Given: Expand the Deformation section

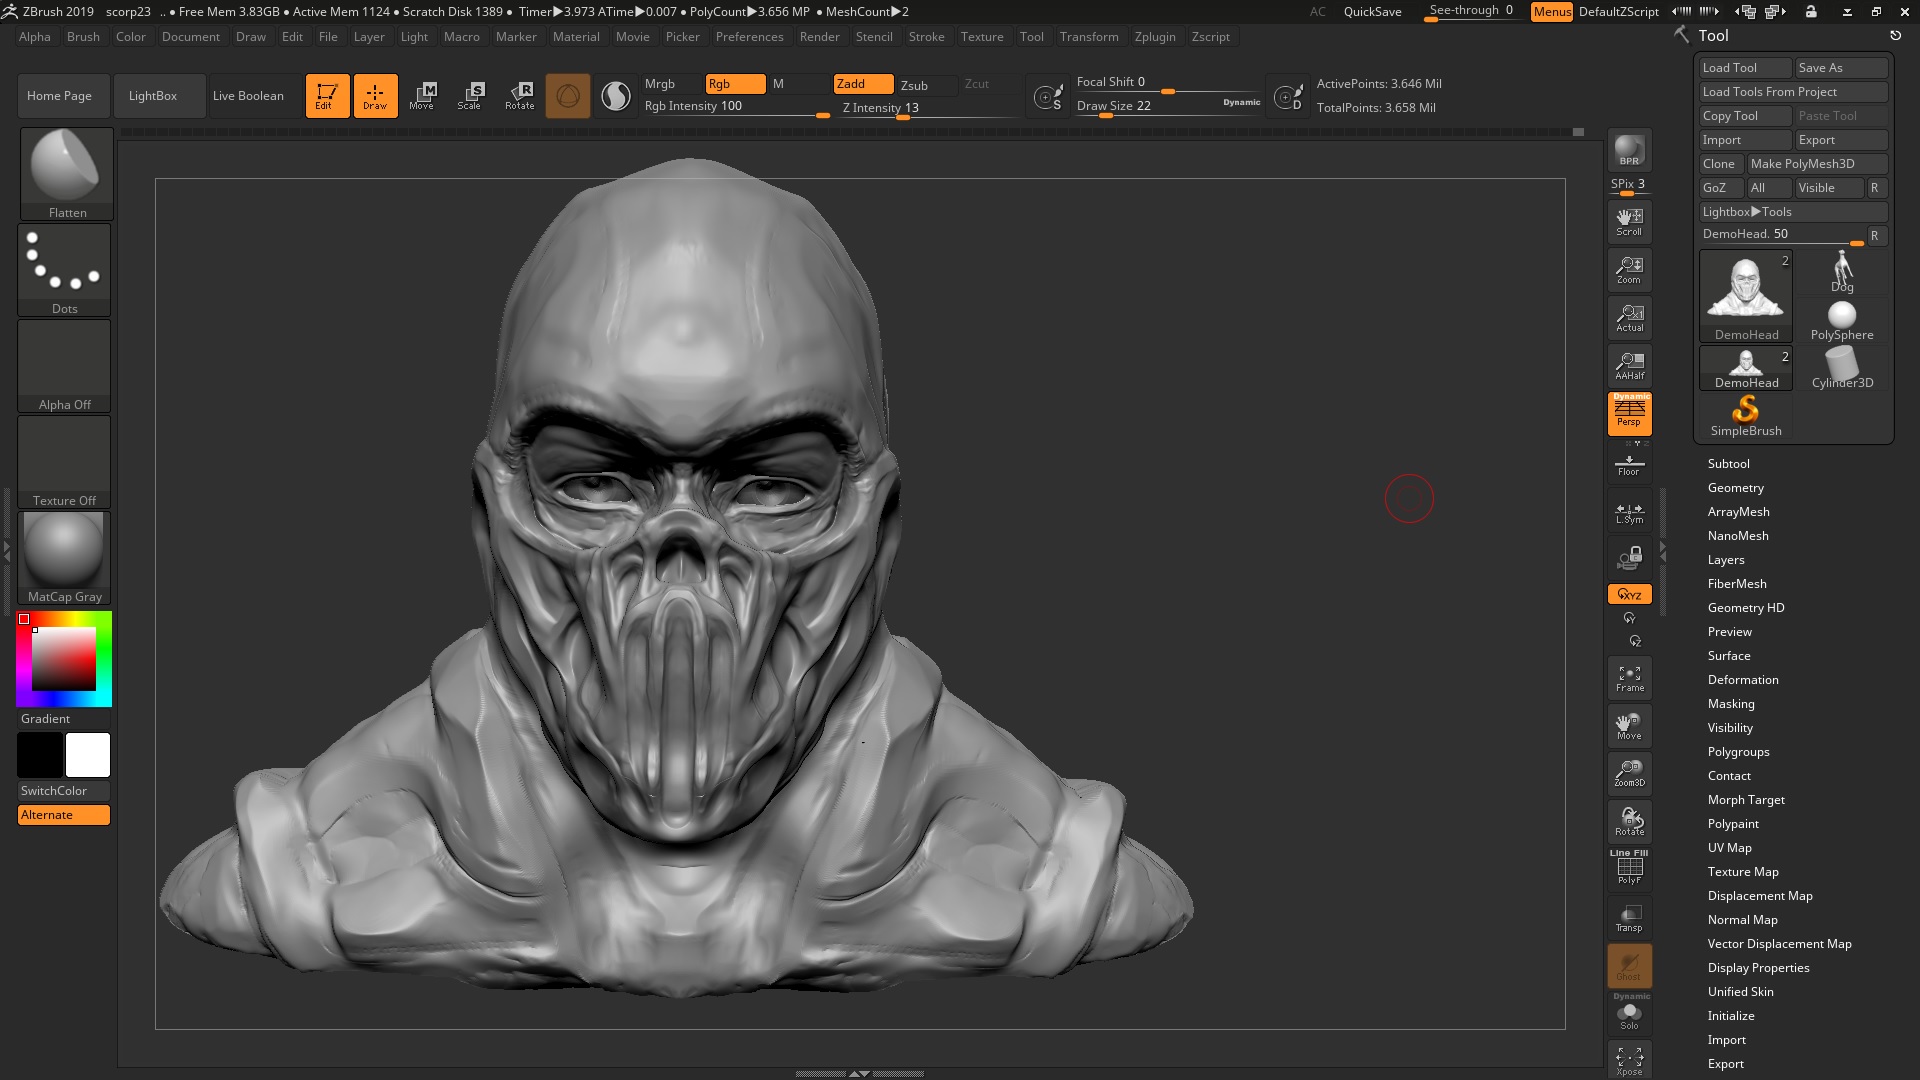Looking at the screenshot, I should click(1742, 680).
